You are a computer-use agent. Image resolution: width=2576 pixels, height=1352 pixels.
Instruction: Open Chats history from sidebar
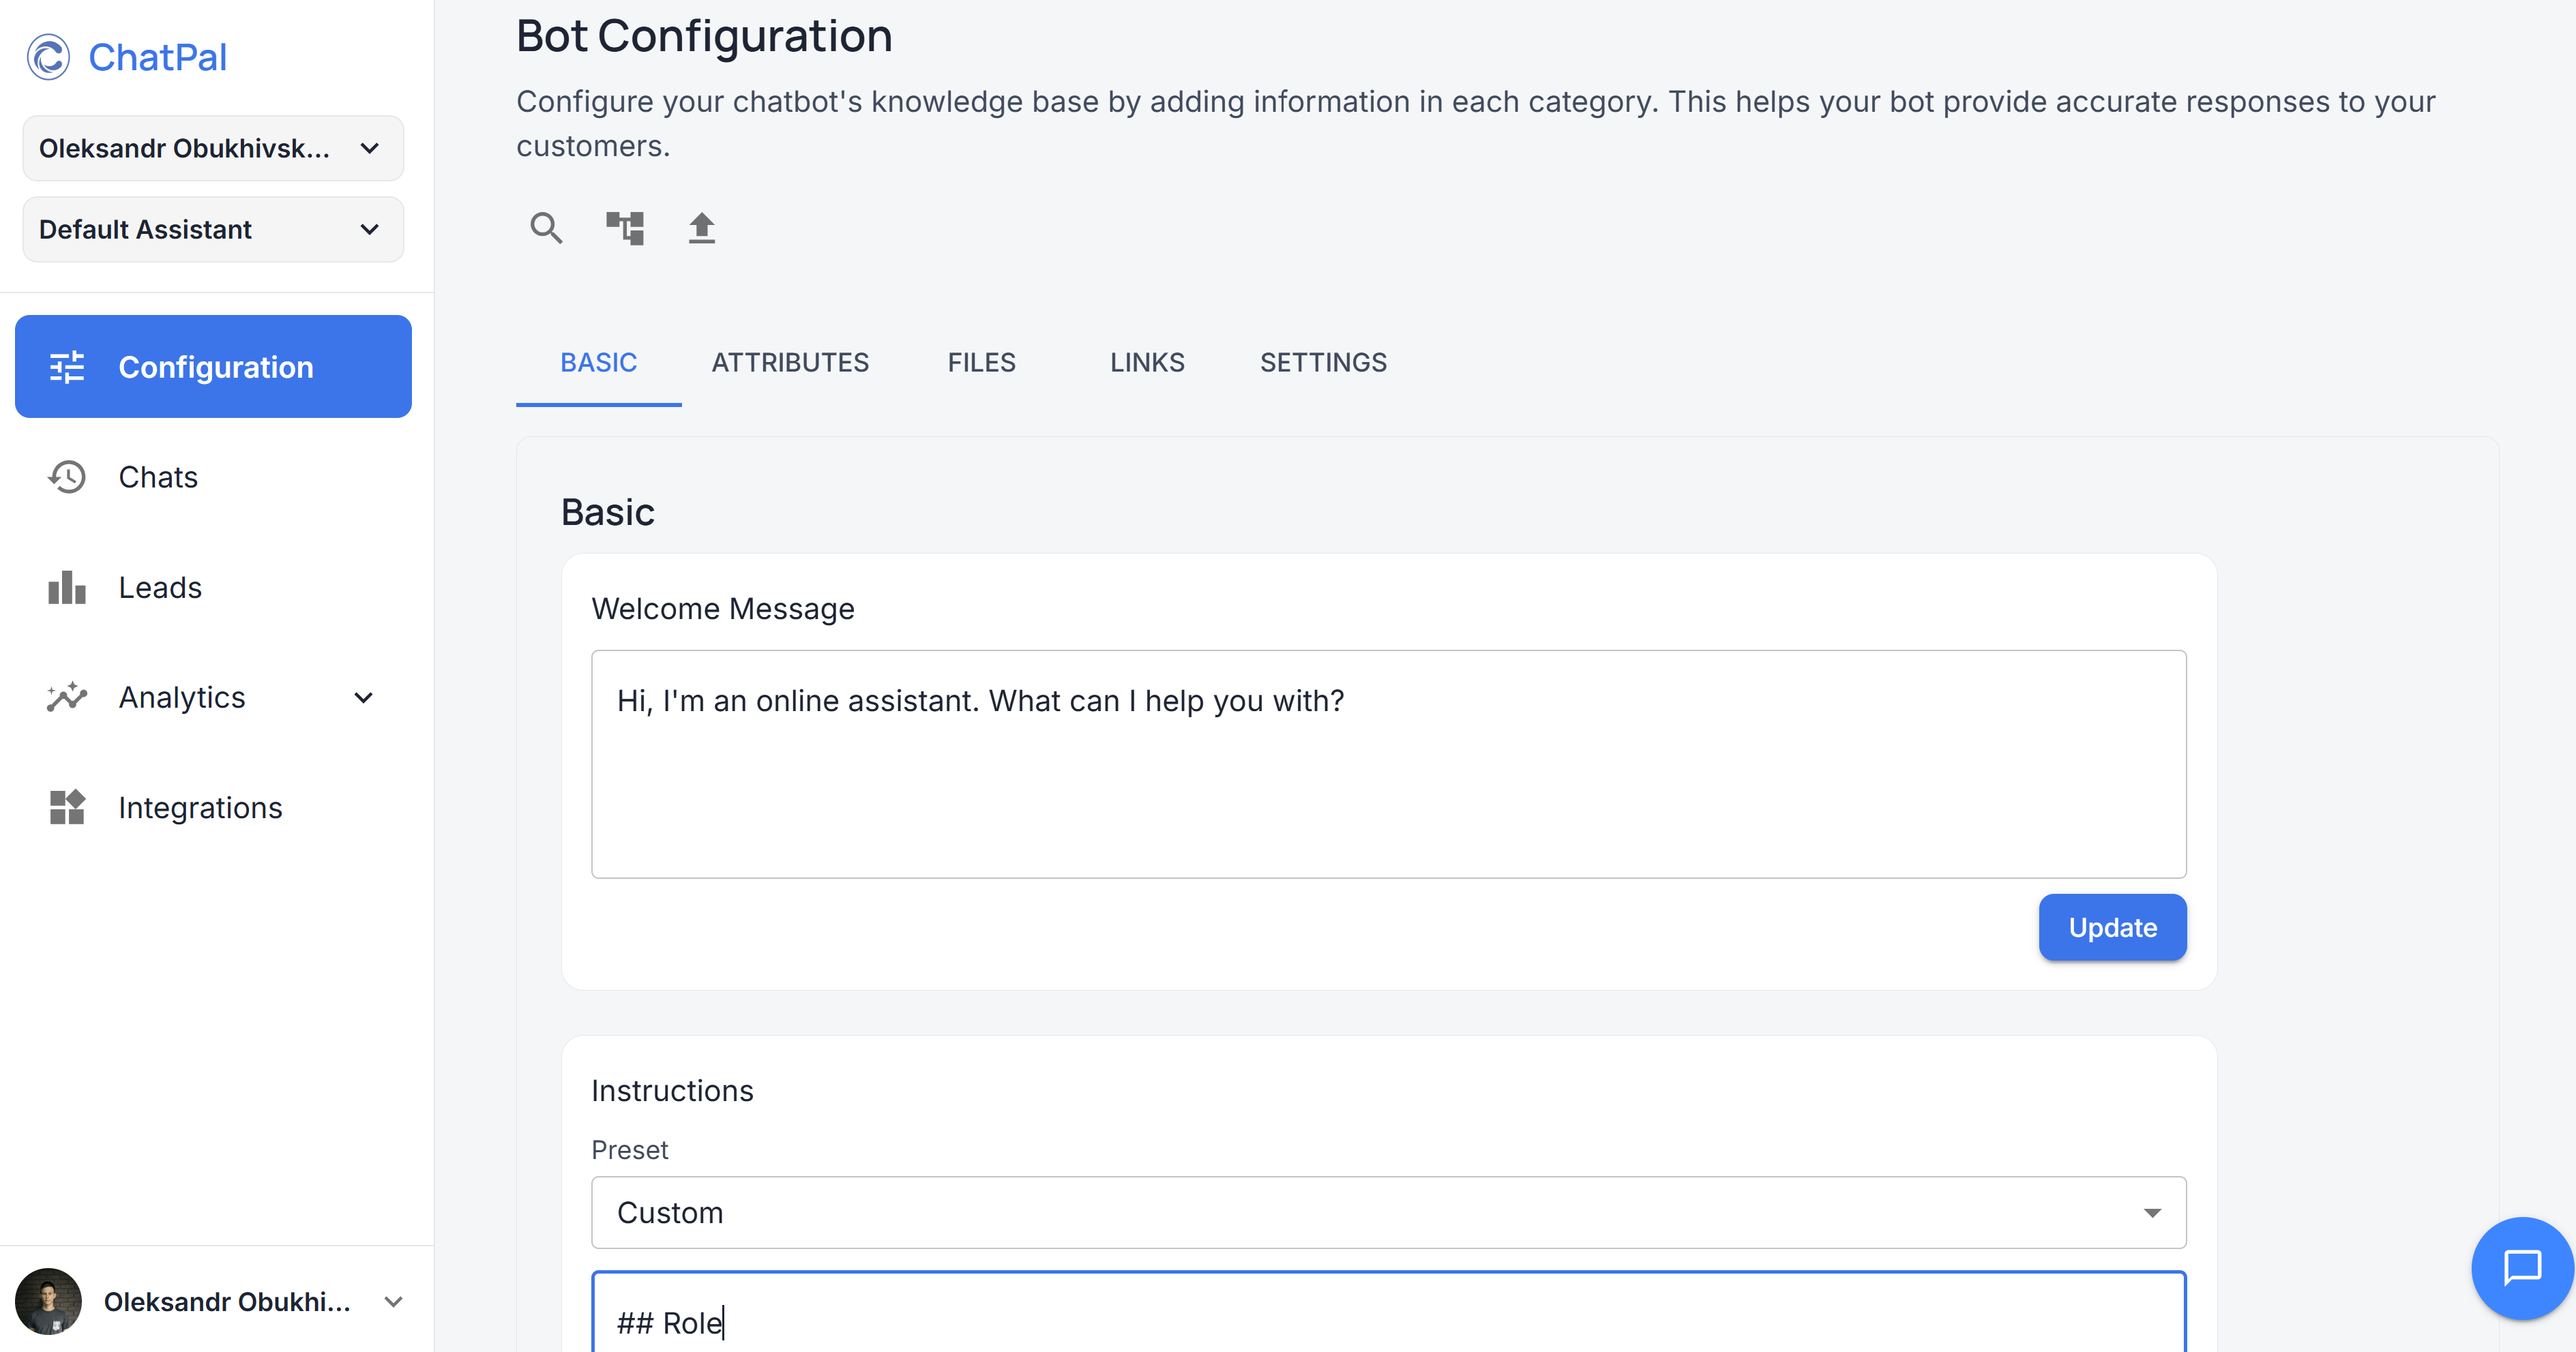[158, 477]
